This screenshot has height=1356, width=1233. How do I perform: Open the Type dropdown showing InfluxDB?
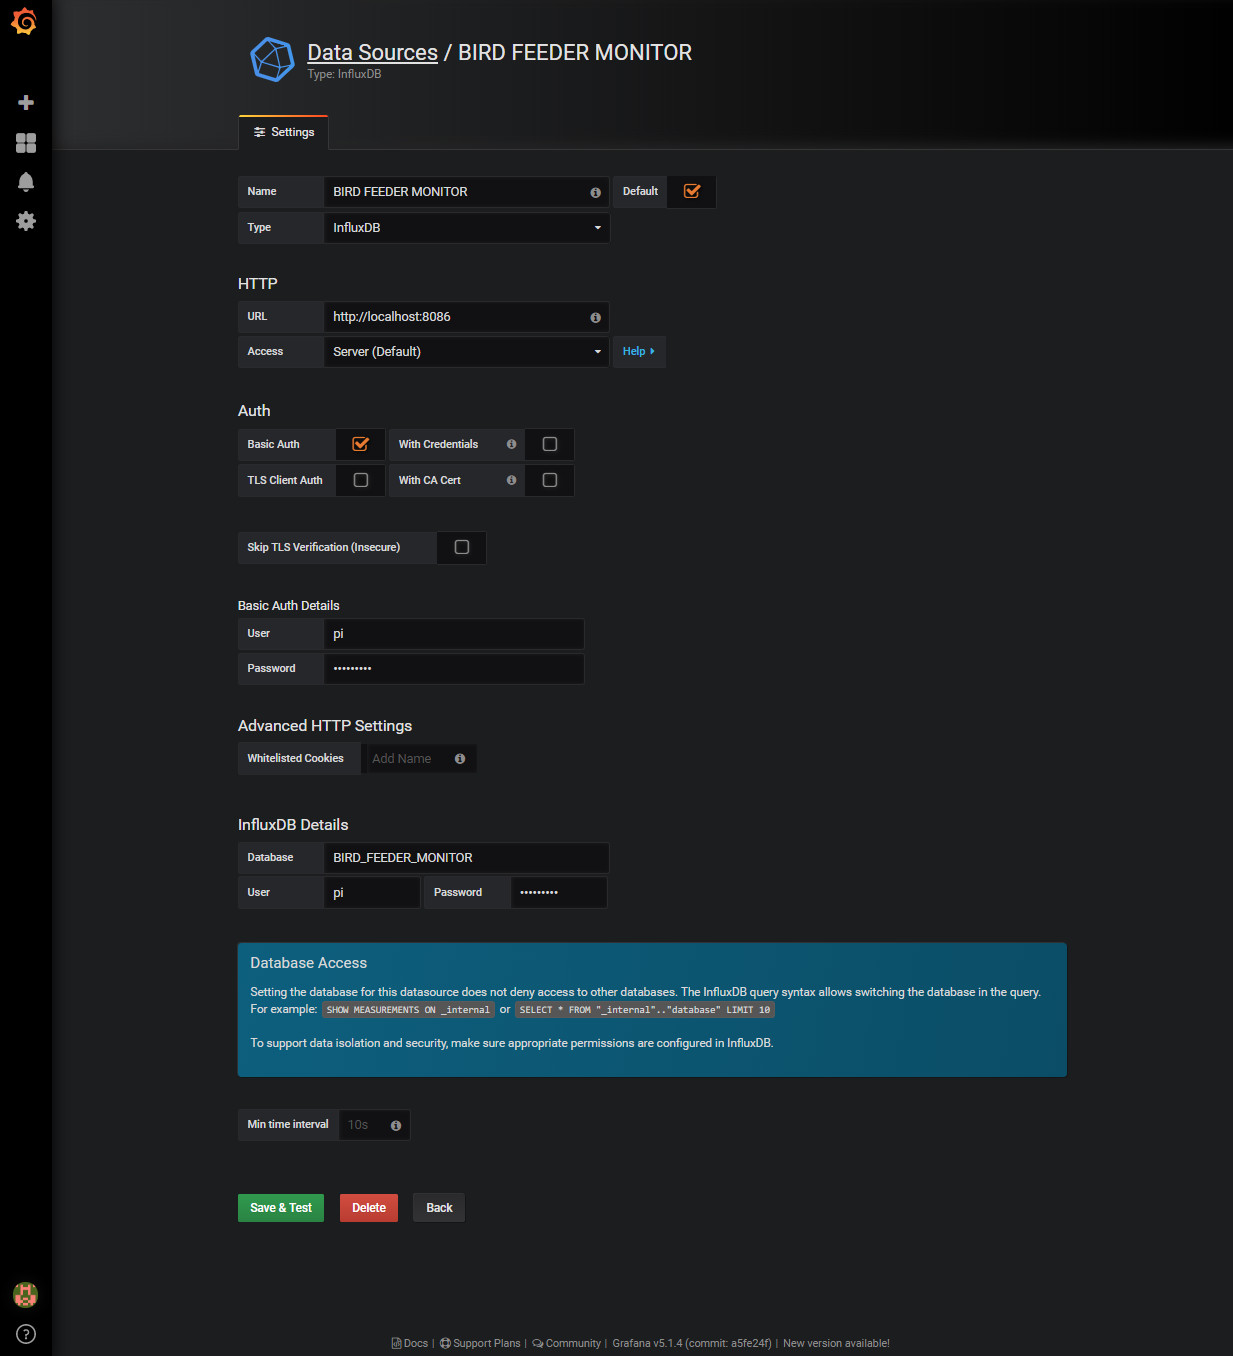pyautogui.click(x=467, y=228)
